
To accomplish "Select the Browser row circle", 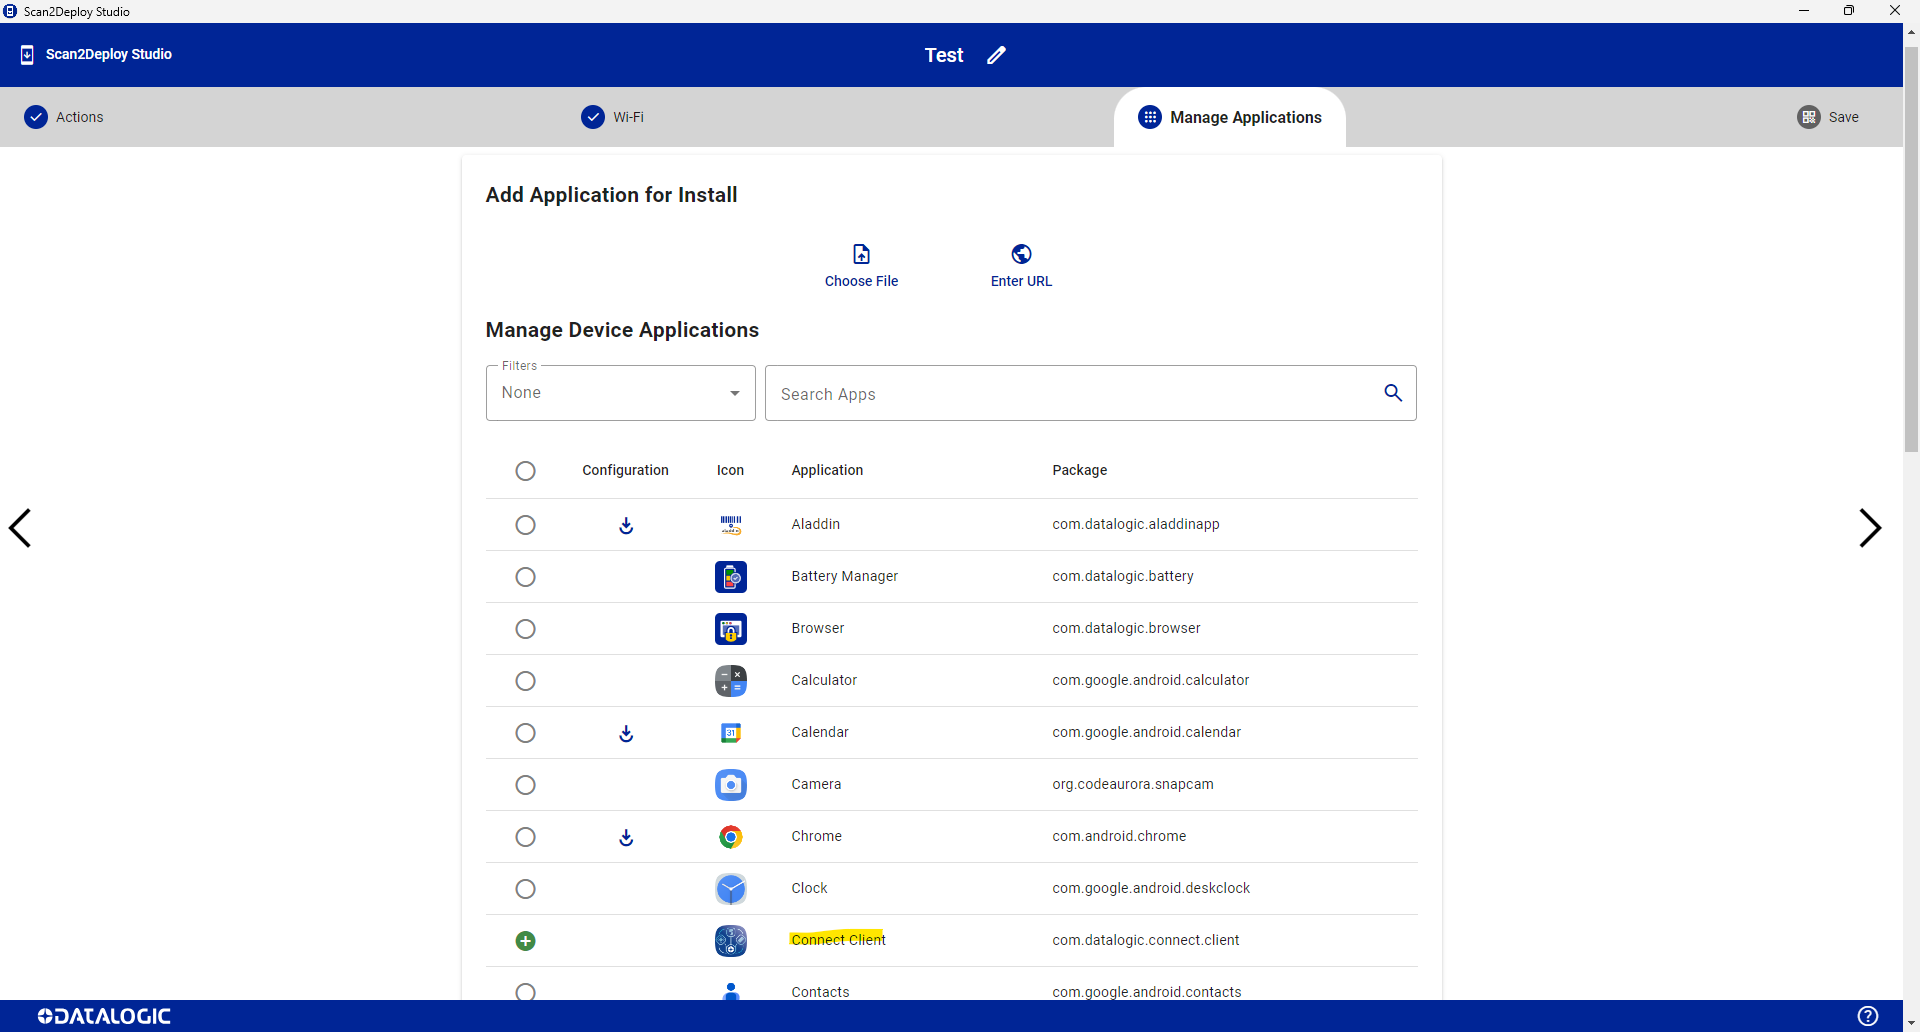I will tap(525, 629).
